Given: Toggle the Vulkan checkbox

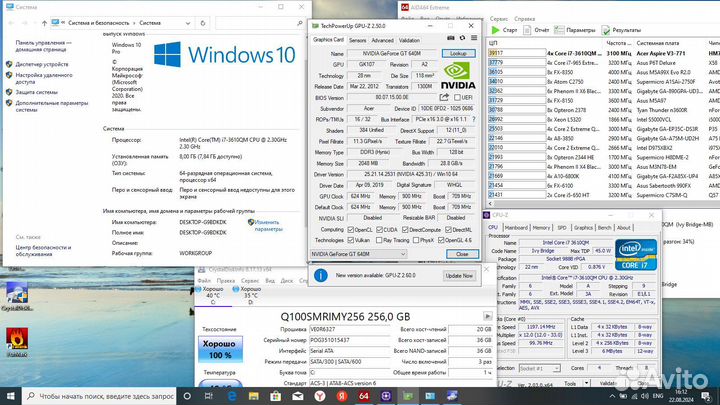Looking at the screenshot, I should click(x=351, y=240).
